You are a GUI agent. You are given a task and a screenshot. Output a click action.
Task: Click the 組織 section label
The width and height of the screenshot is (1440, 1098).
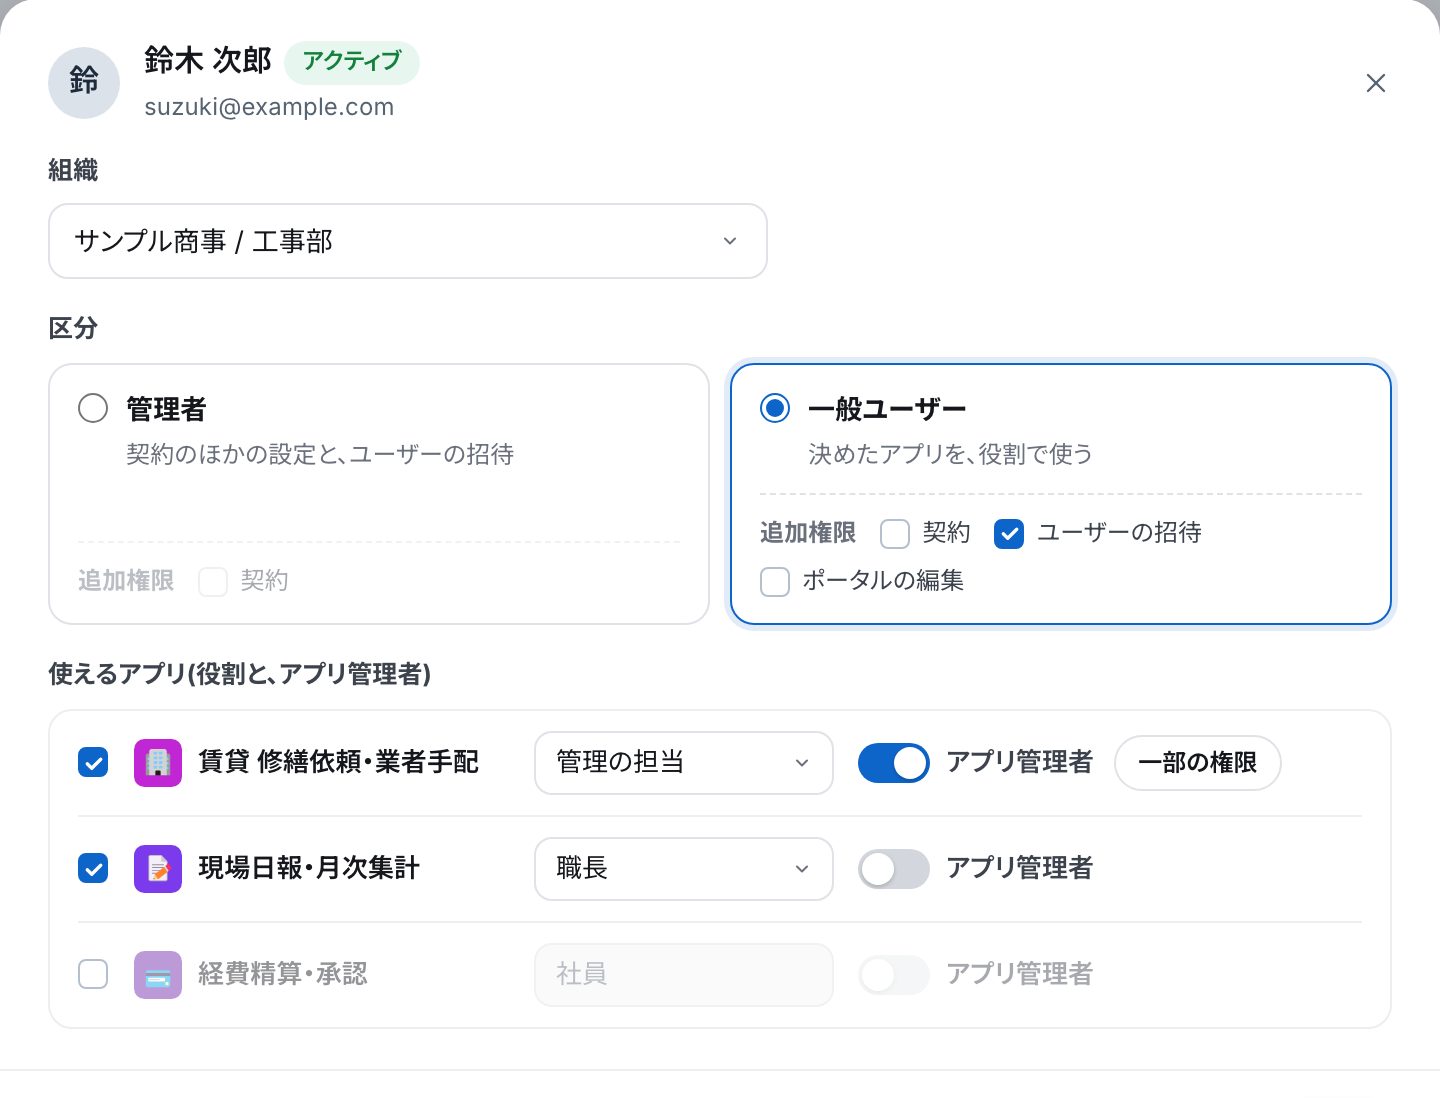73,170
